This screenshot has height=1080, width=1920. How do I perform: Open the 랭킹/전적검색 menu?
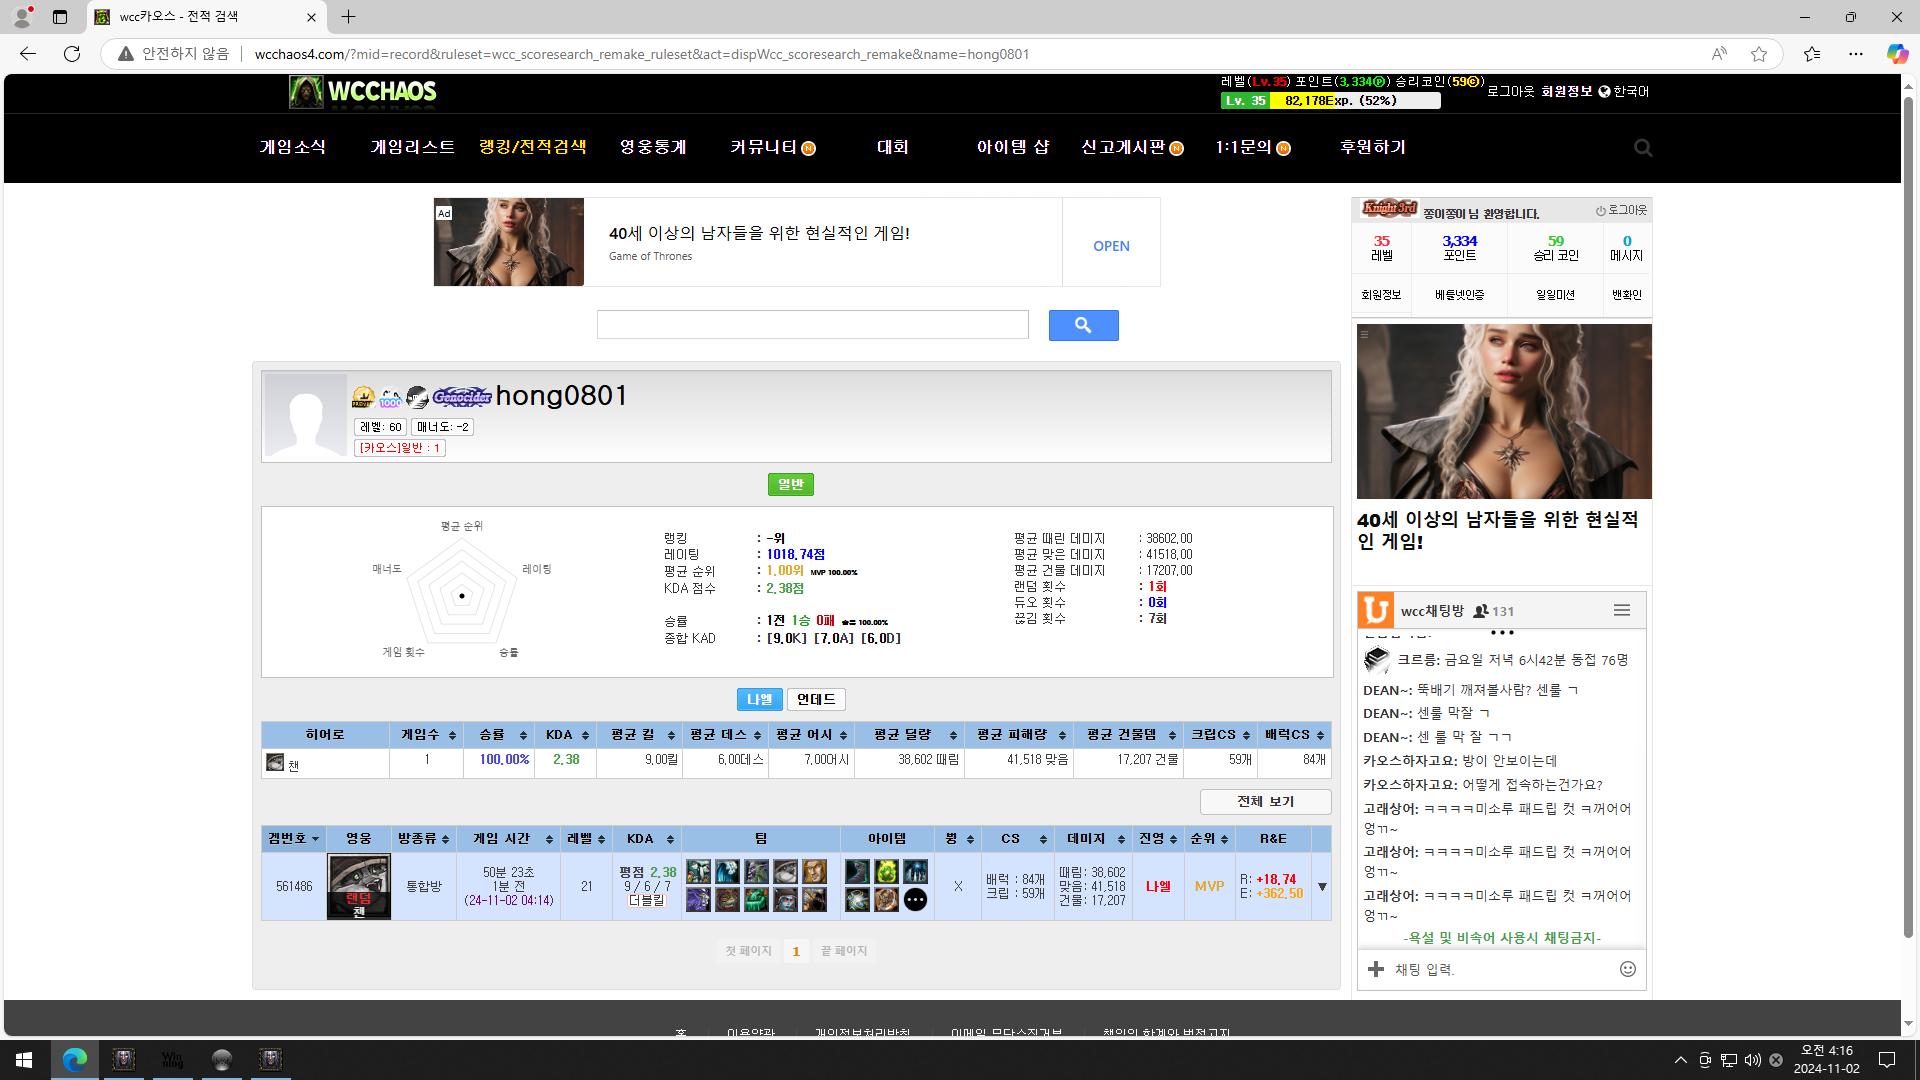pyautogui.click(x=533, y=148)
